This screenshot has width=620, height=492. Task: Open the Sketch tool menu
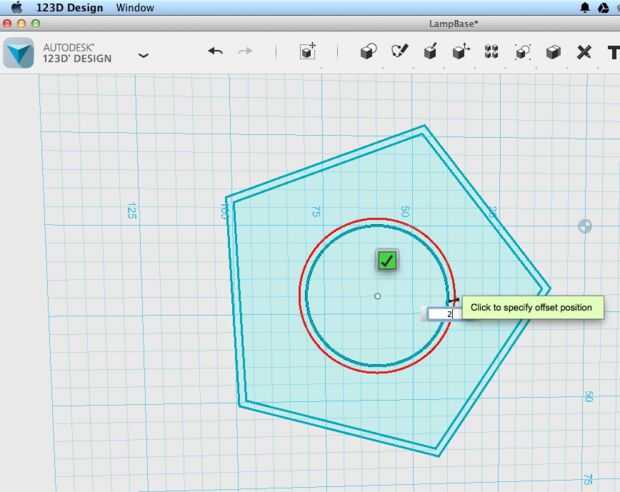click(399, 51)
